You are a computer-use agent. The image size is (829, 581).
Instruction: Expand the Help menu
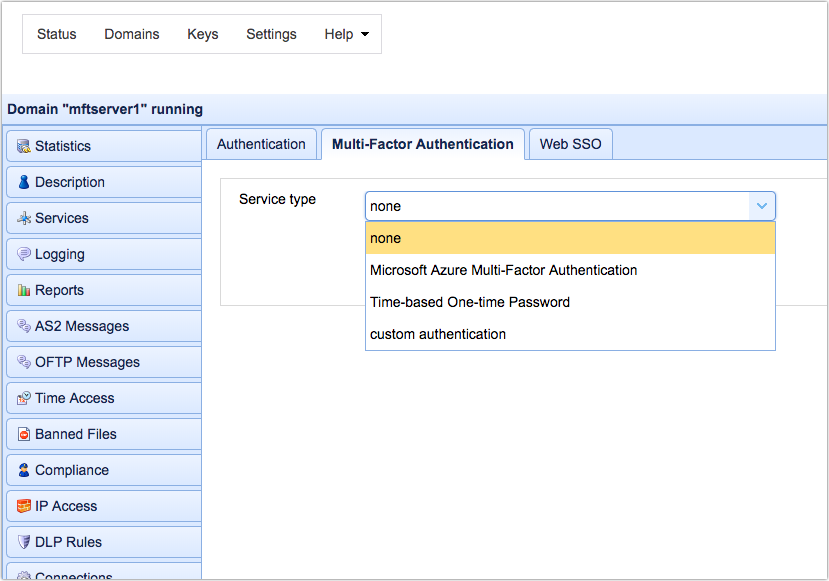click(x=346, y=34)
